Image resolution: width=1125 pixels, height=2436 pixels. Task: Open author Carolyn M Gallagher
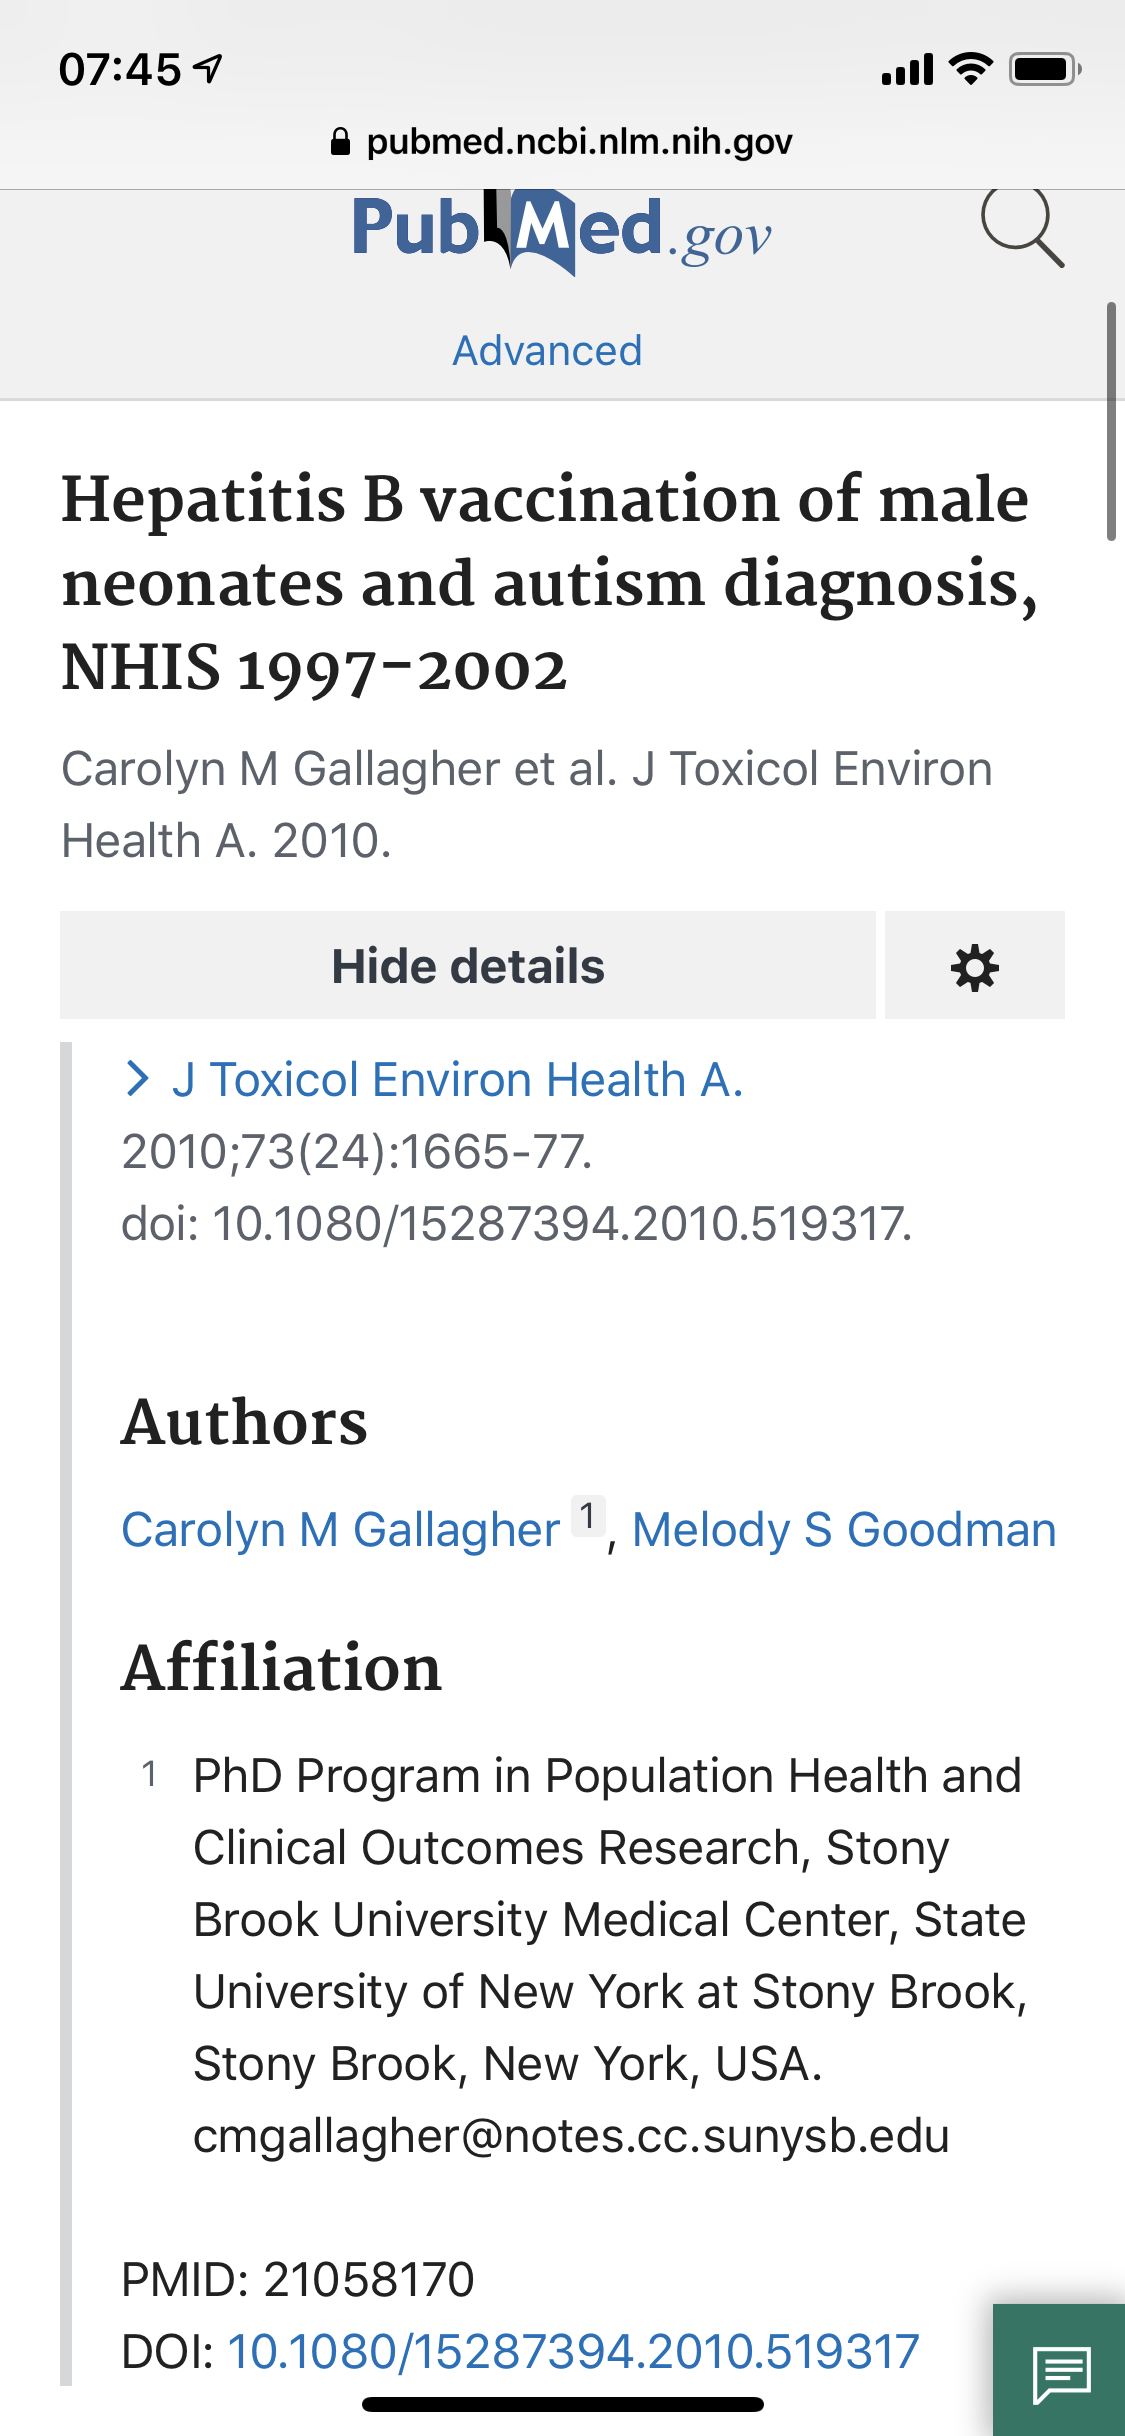pos(340,1530)
